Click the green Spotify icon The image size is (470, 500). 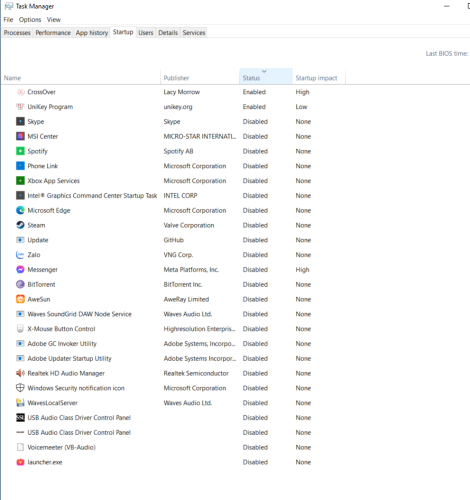pos(20,151)
